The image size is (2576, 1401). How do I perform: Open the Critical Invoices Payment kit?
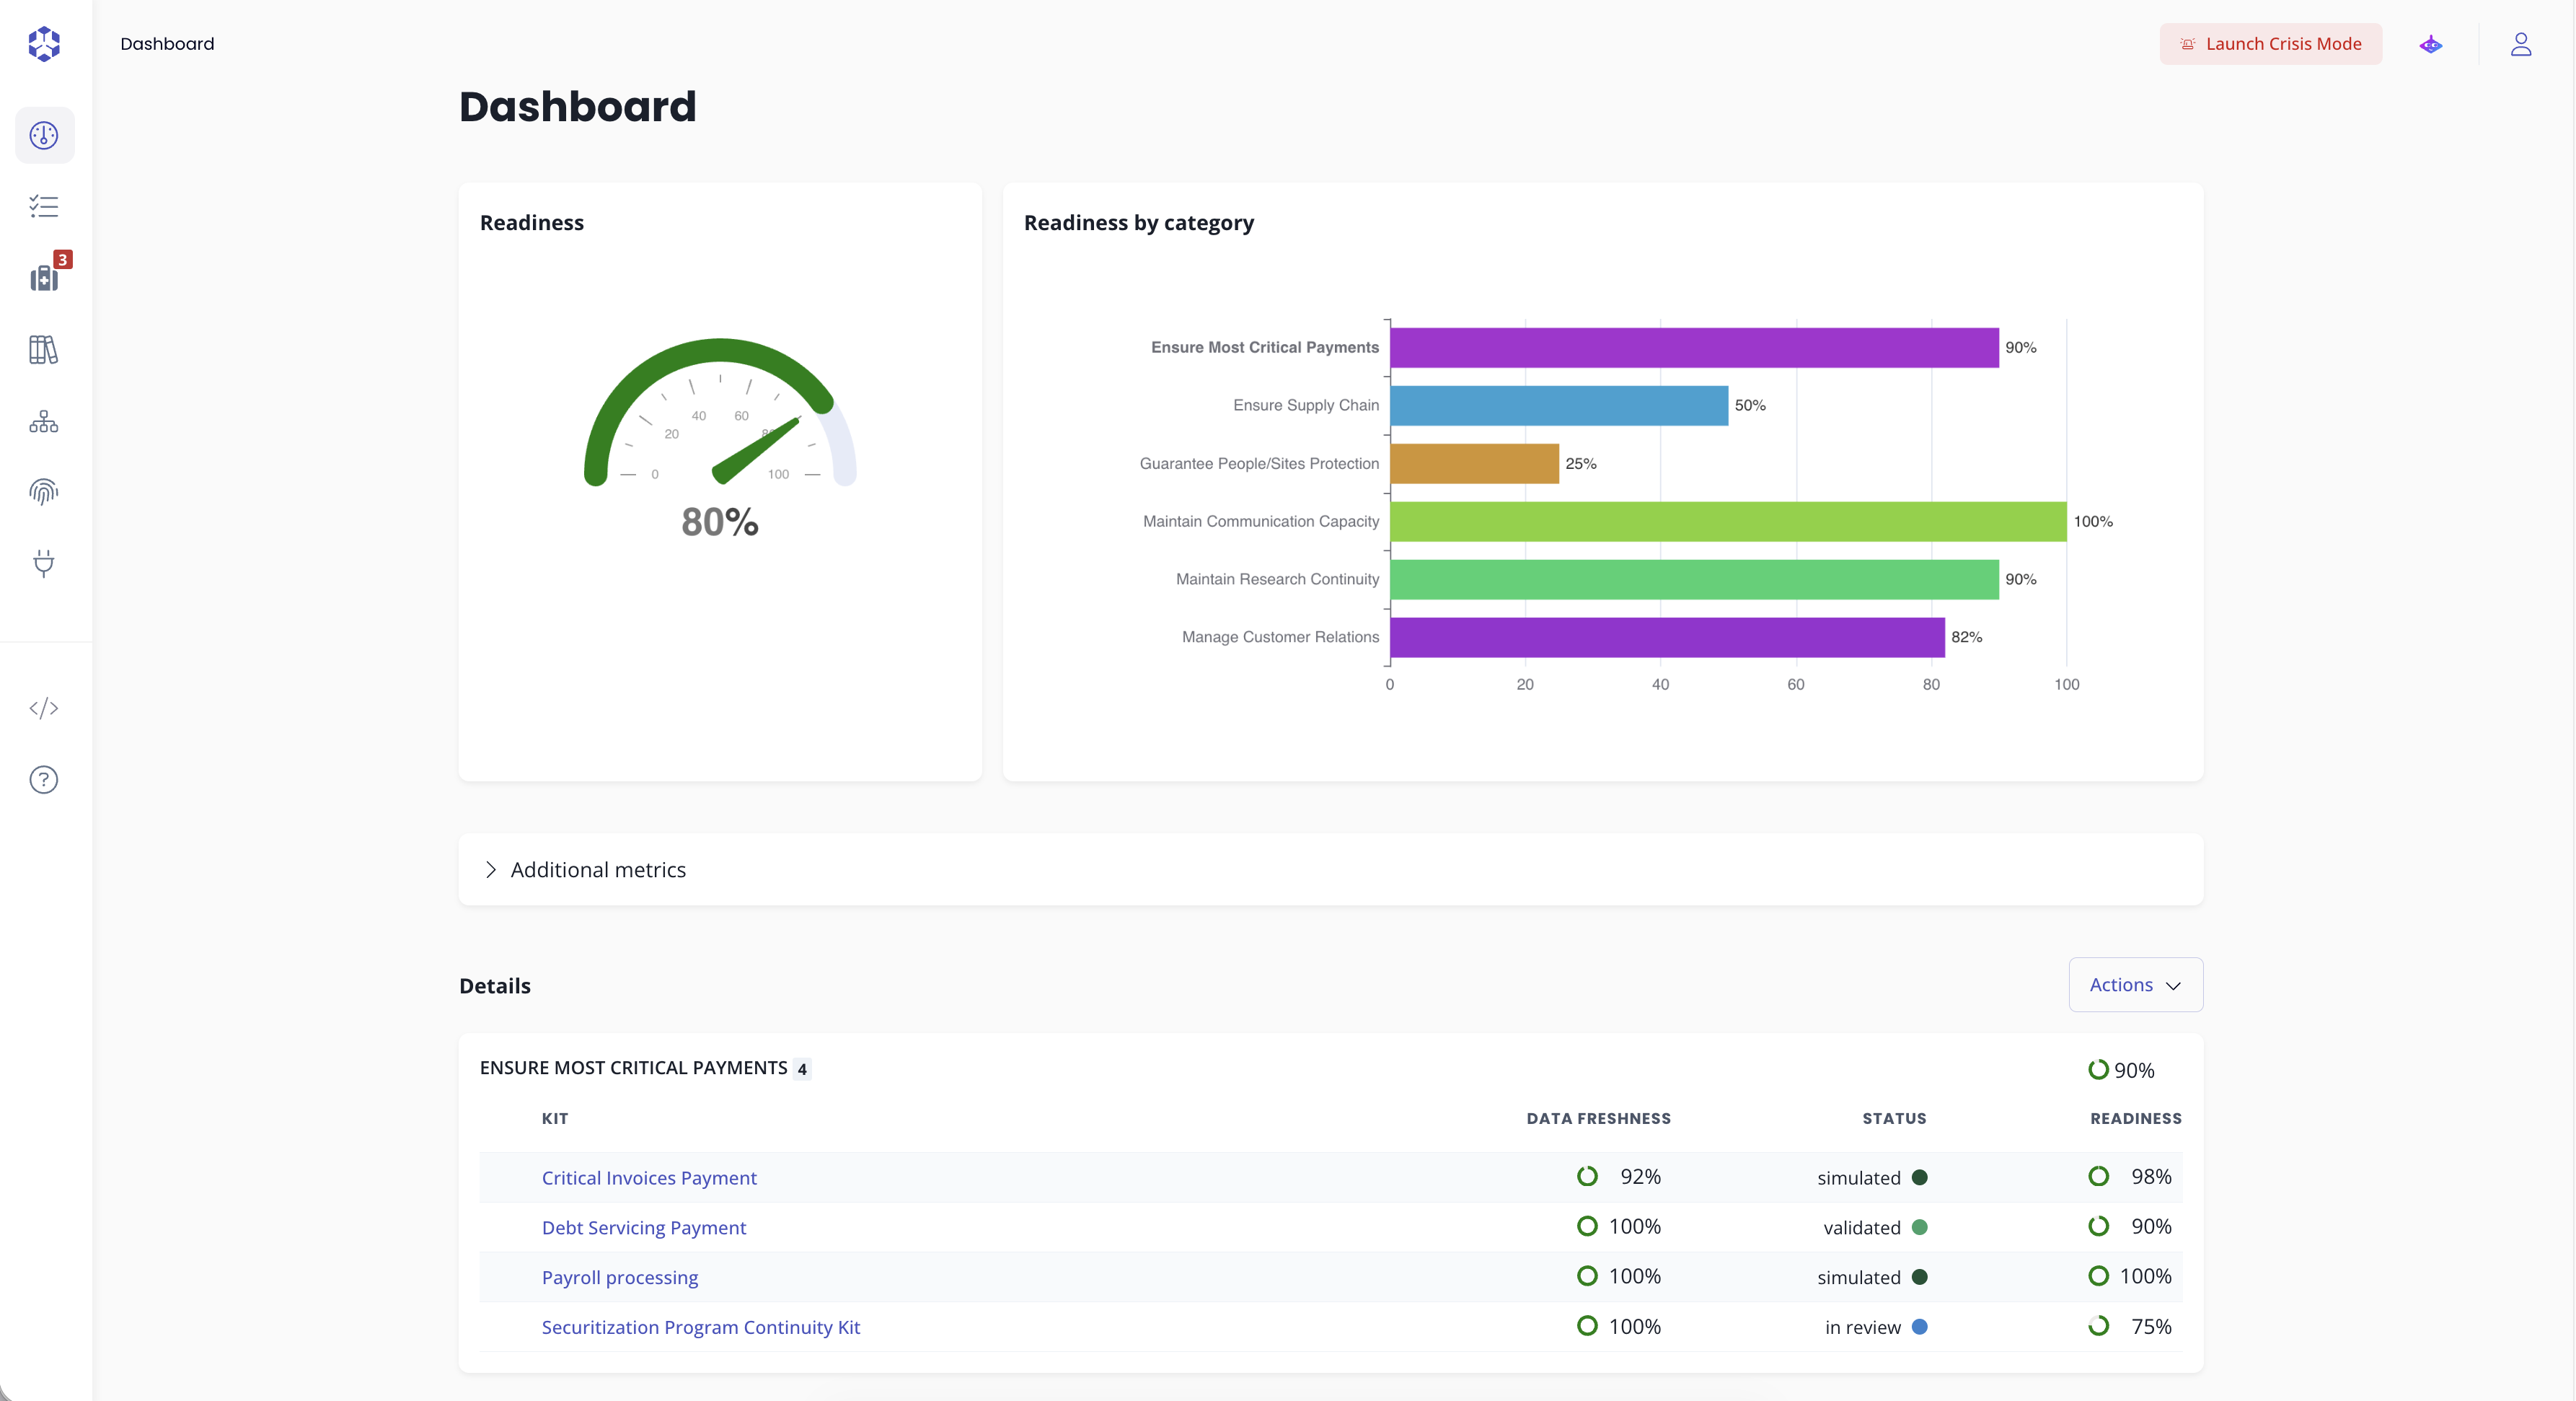tap(649, 1177)
